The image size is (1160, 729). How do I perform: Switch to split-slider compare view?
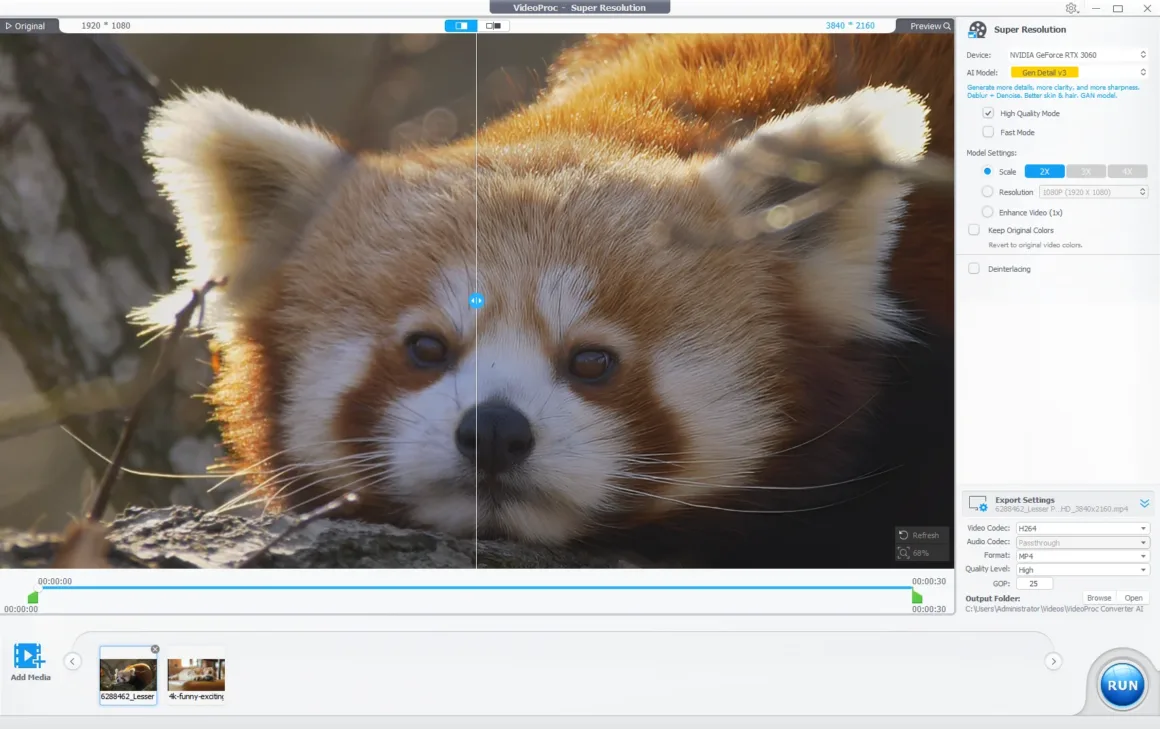[x=461, y=26]
